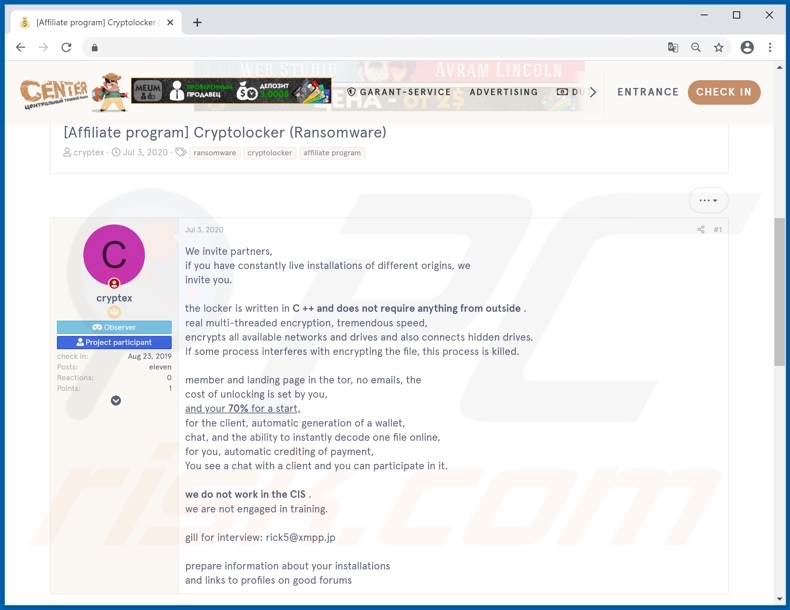
Task: Open the thread options three-dot dropdown
Action: [708, 200]
